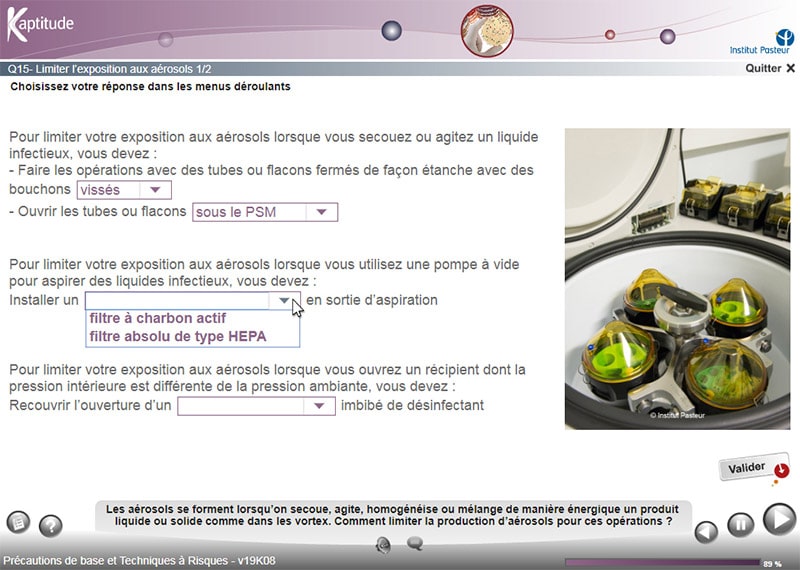Screen dimensions: 800x570
Task: Click the help question mark icon
Action: (50, 526)
